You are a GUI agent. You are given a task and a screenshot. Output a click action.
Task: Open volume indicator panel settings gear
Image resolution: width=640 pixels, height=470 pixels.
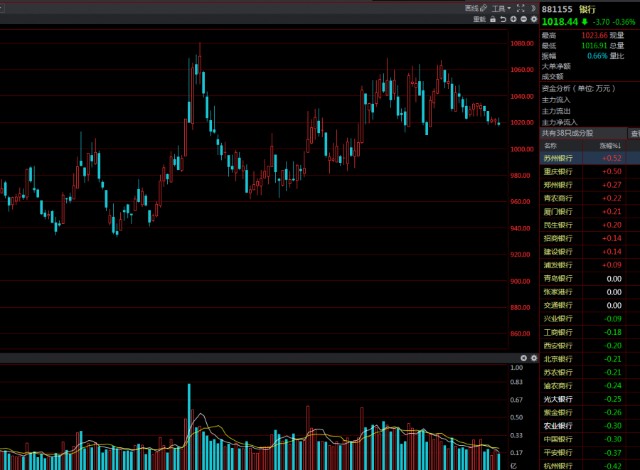click(x=522, y=357)
